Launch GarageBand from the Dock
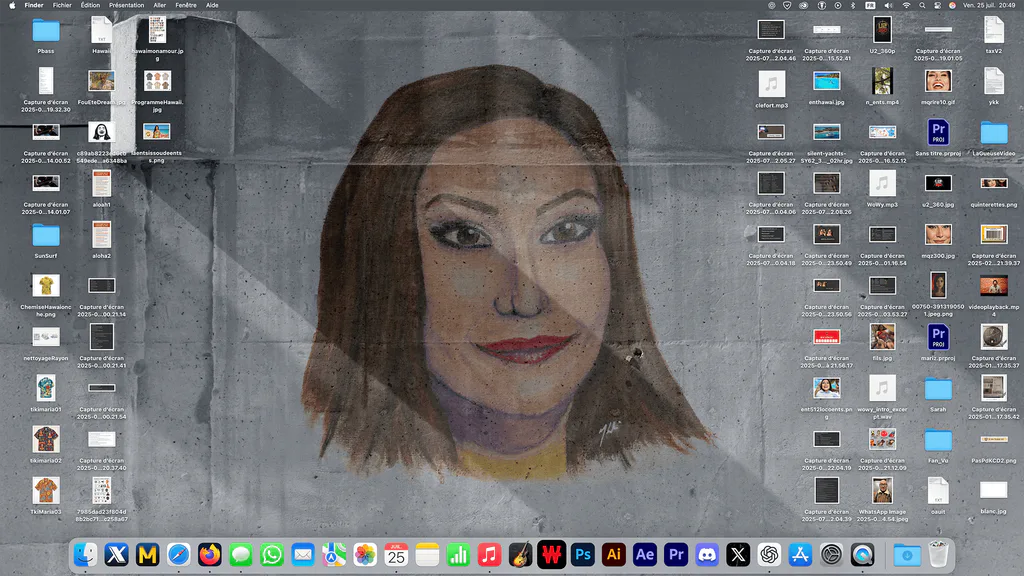The image size is (1024, 576). [520, 555]
